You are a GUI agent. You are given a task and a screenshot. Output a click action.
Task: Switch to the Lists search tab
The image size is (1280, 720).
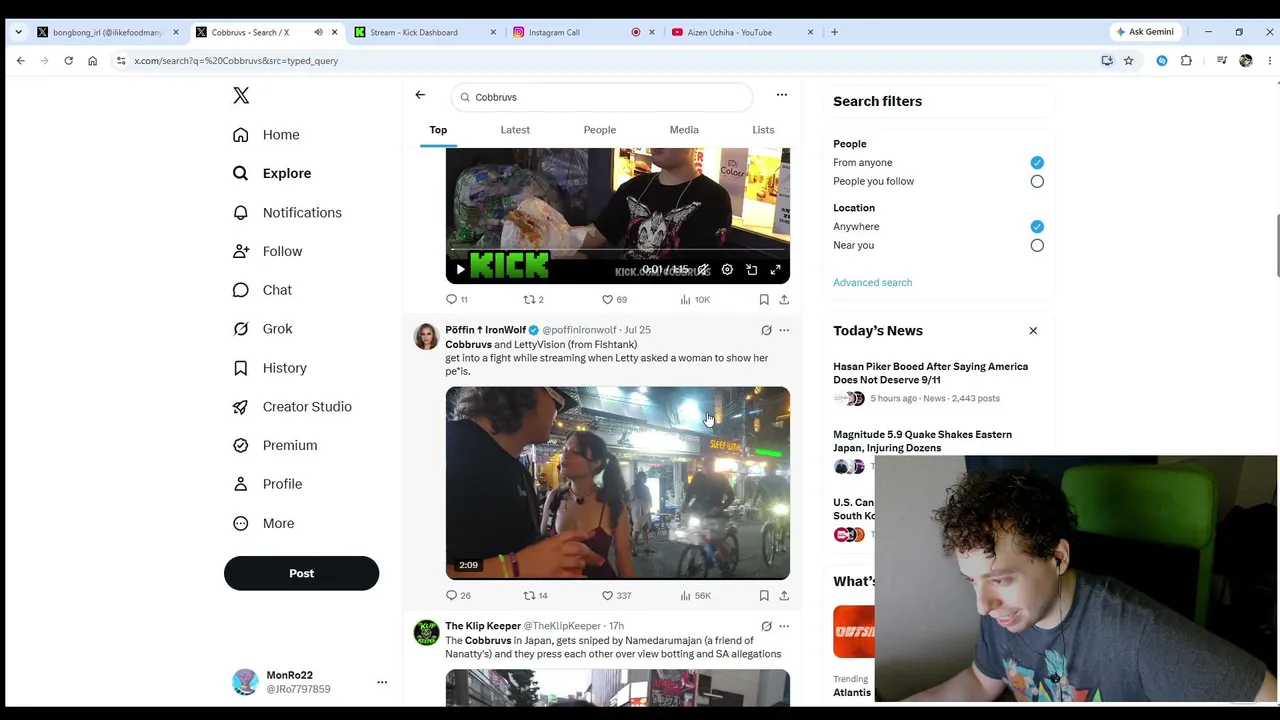763,130
